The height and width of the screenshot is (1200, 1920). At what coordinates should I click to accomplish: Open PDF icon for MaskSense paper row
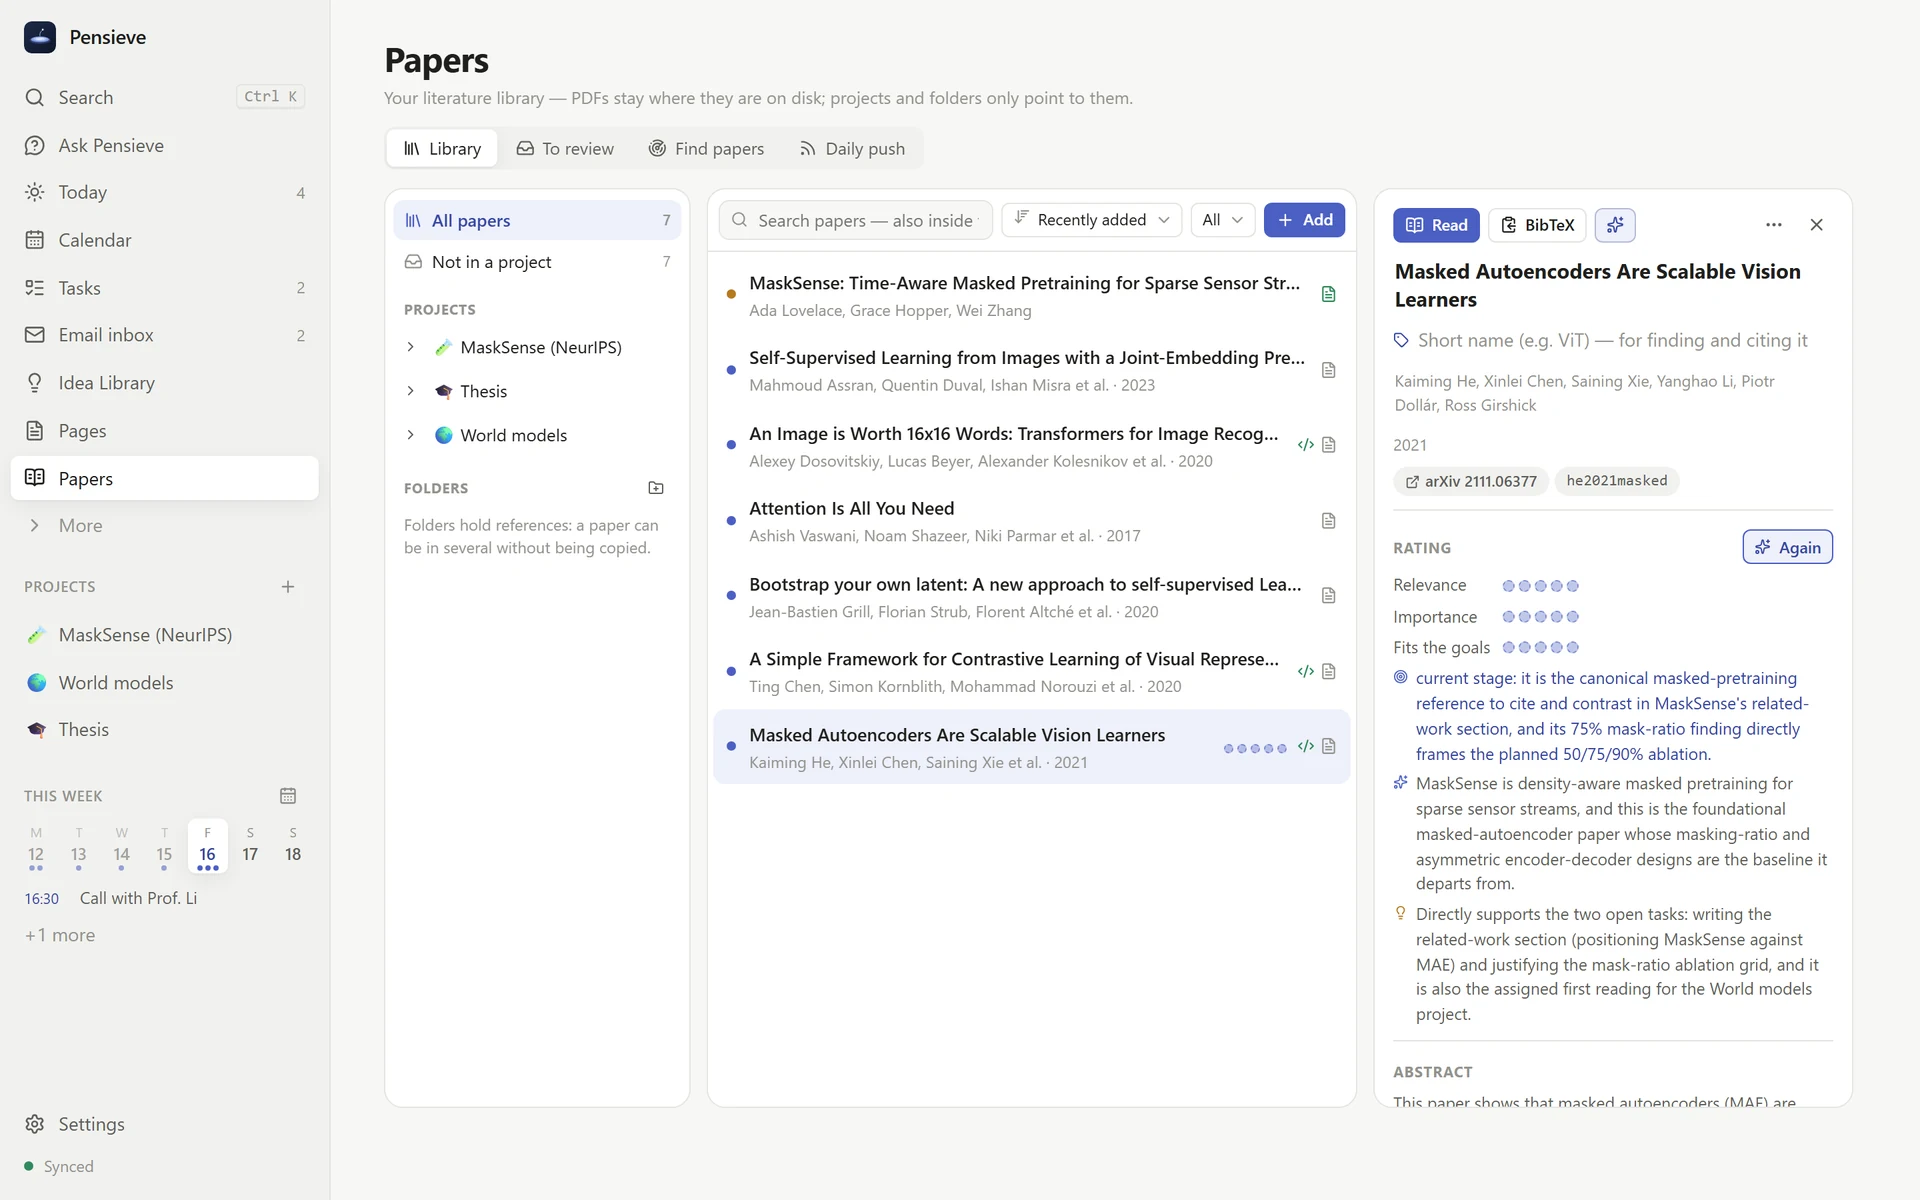(1328, 294)
